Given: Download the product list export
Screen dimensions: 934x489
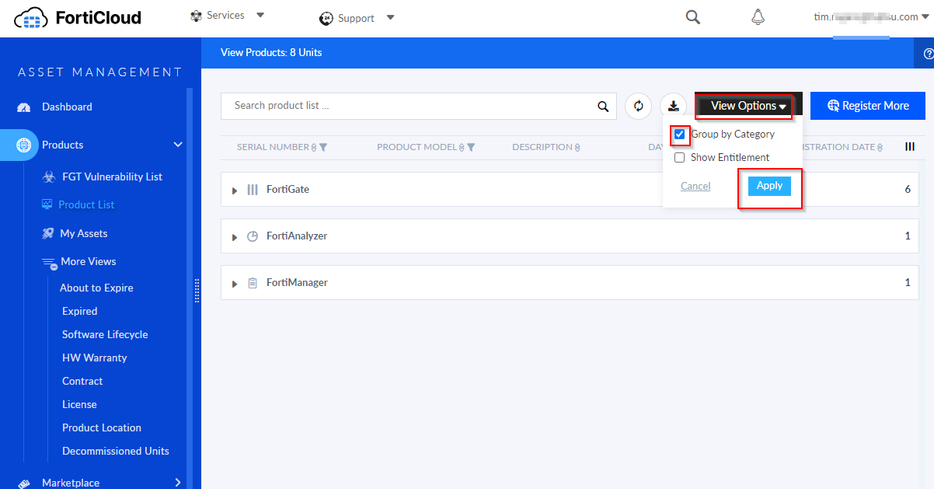Looking at the screenshot, I should (x=673, y=106).
